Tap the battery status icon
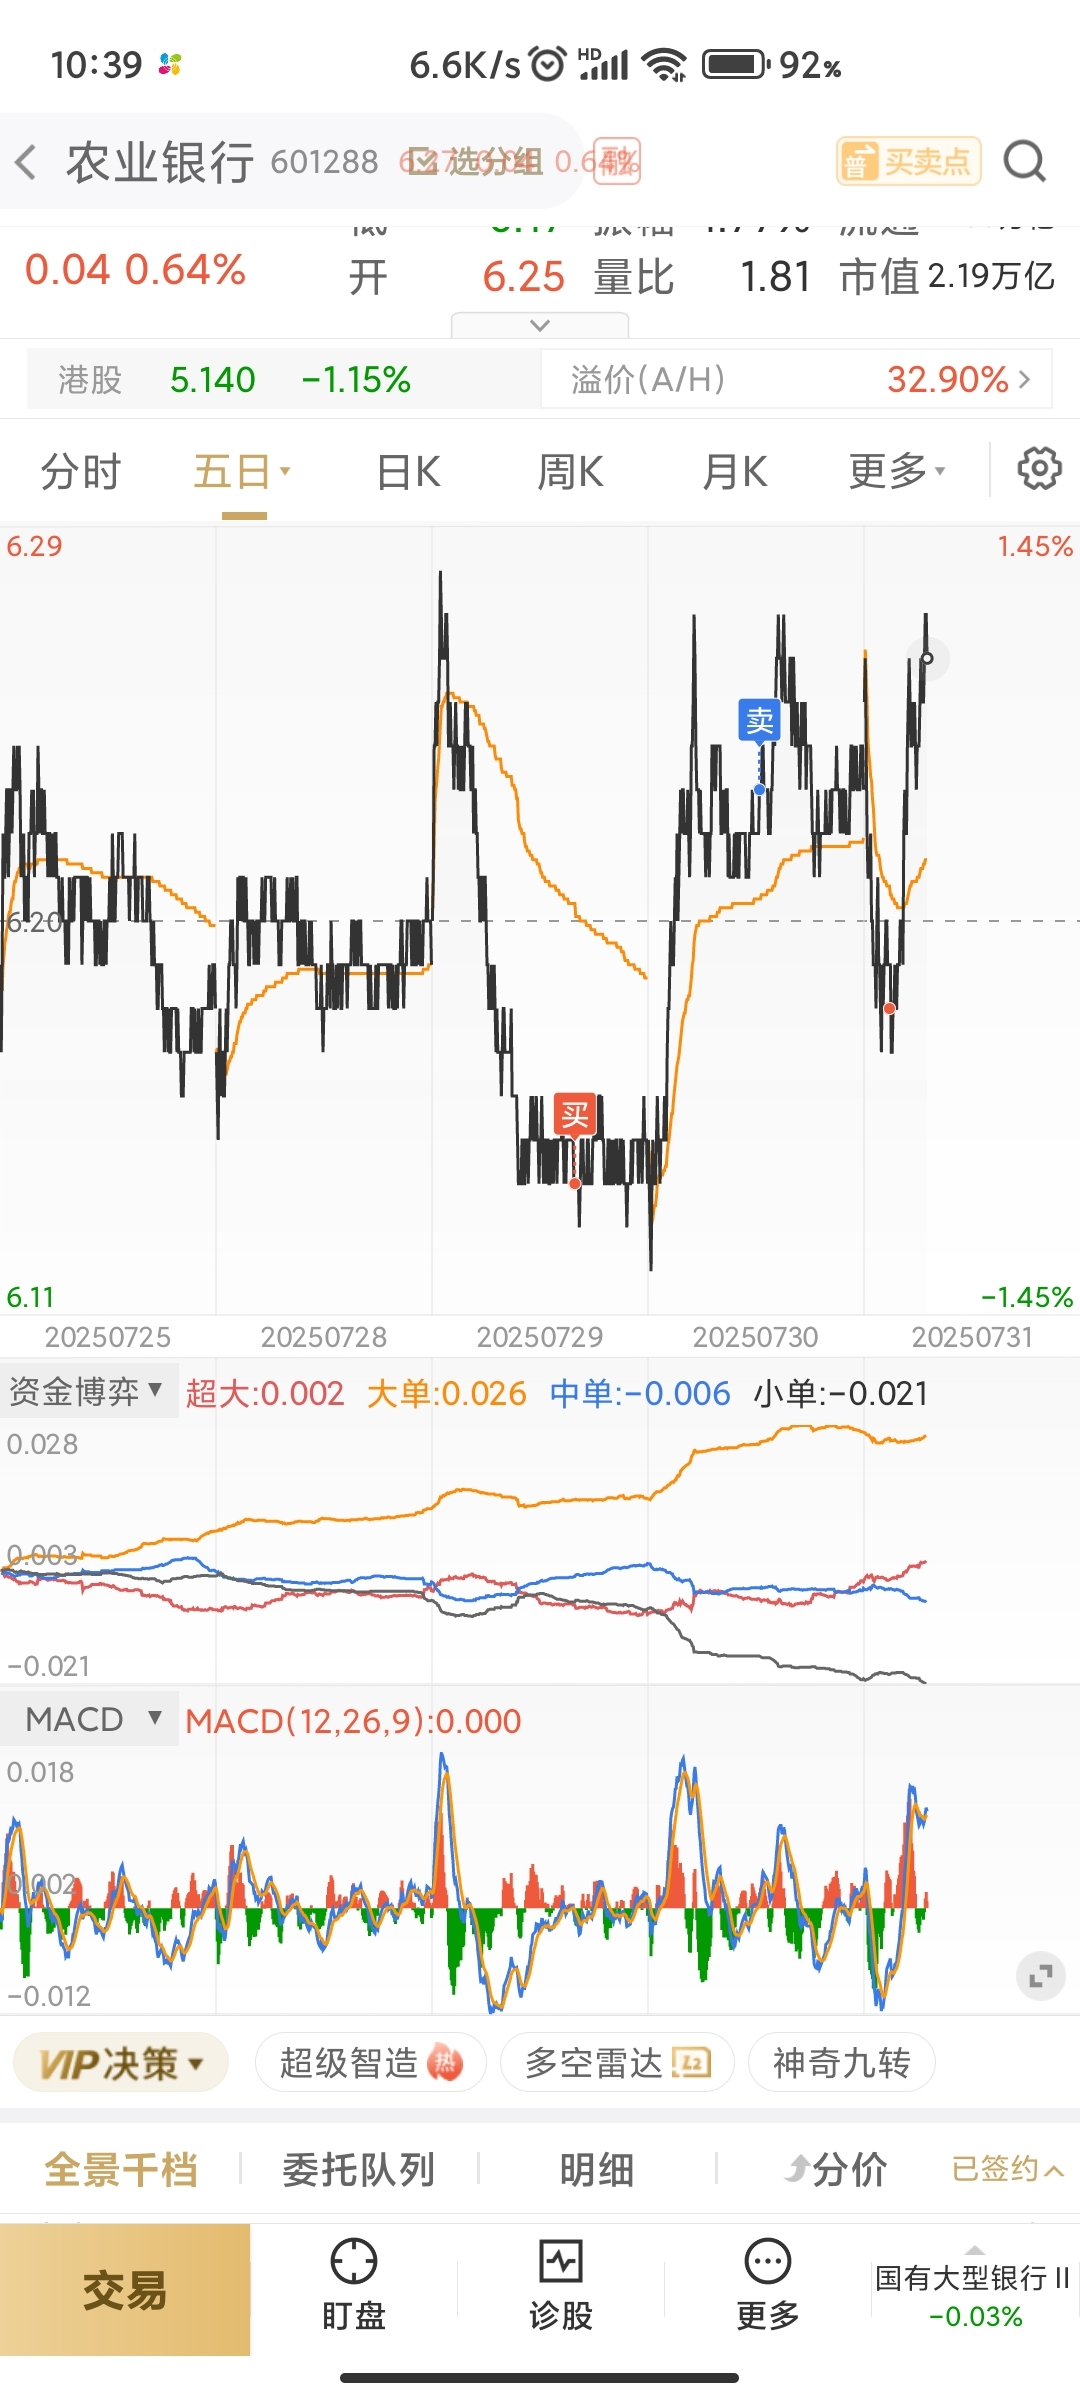 pos(734,65)
